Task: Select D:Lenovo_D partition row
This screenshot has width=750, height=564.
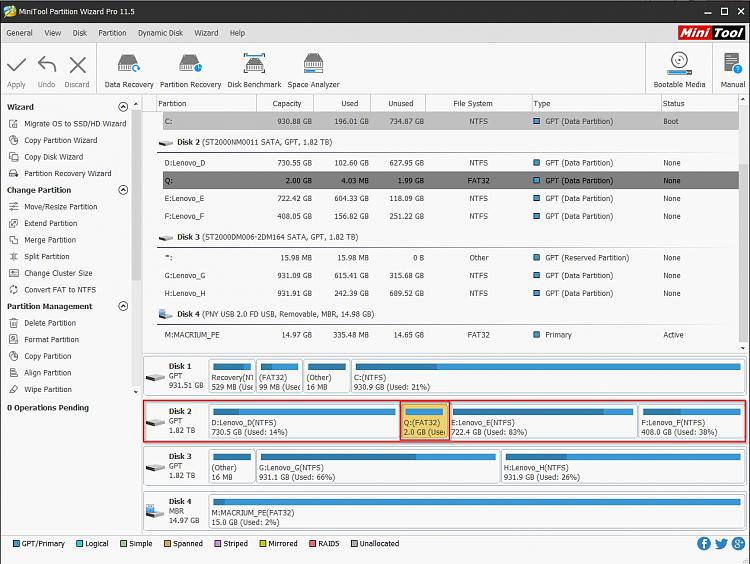Action: 451,163
